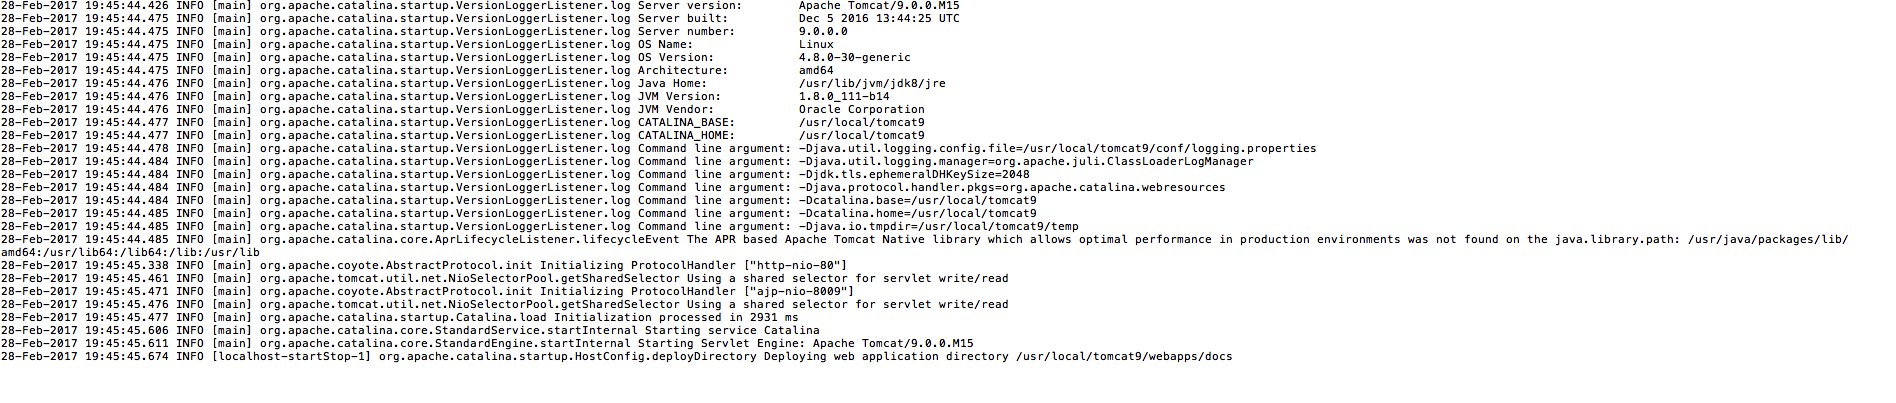Click the JVM Version 1.8.0_111-b14
1896x403 pixels.
844,96
